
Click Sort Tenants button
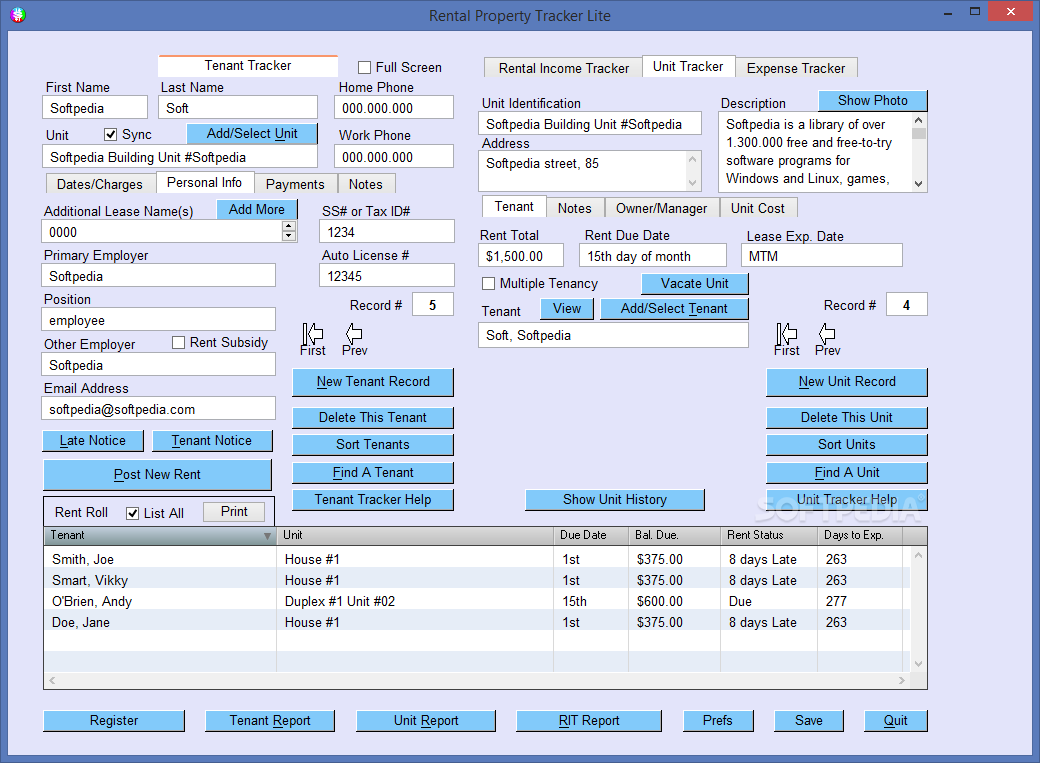[x=373, y=445]
